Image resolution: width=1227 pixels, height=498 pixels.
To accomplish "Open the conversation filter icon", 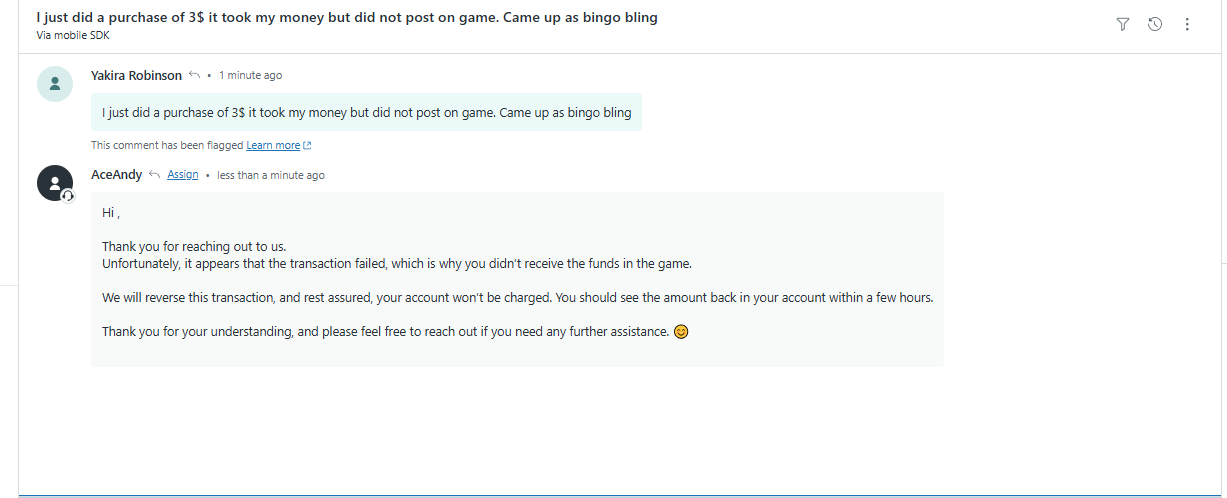I will tap(1123, 24).
